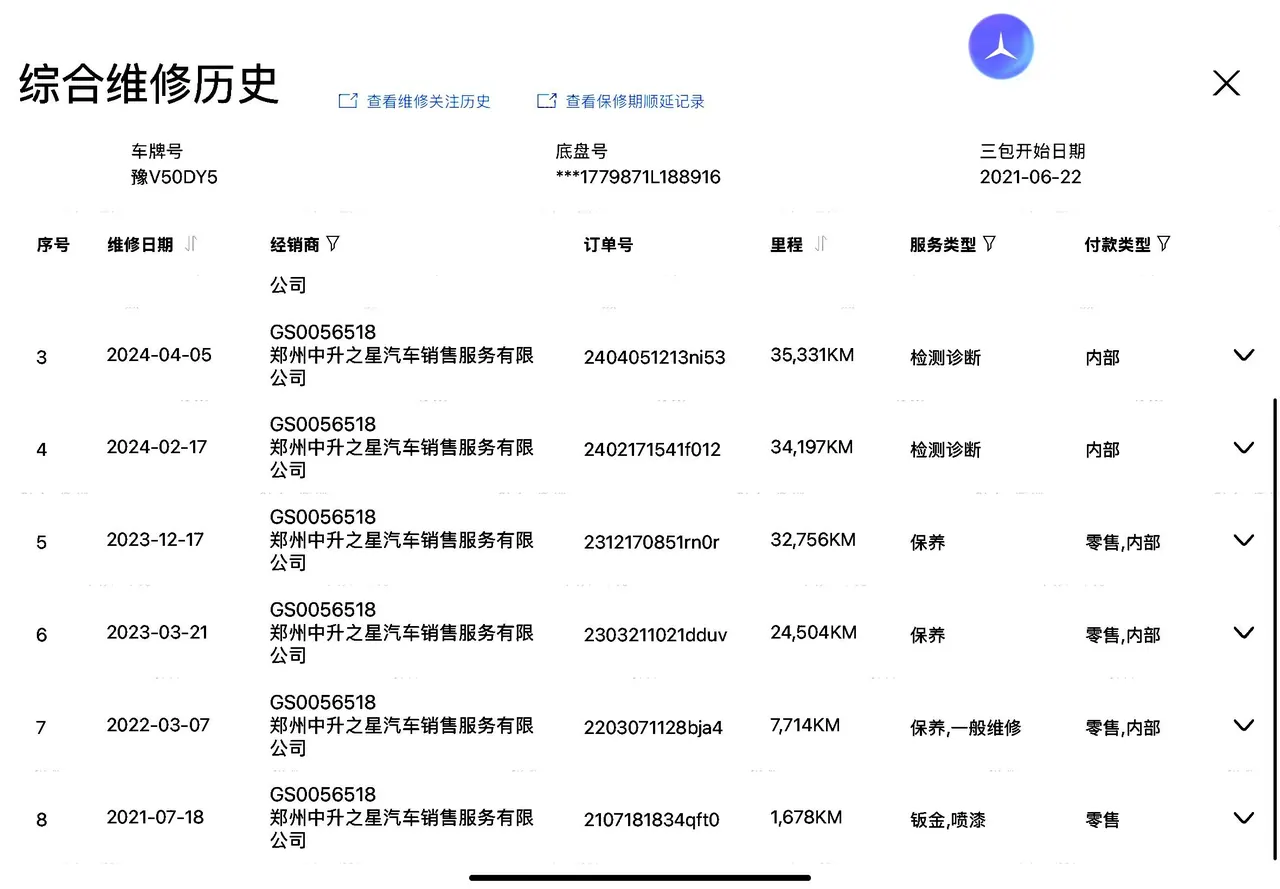Image resolution: width=1280 pixels, height=889 pixels.
Task: Click the external link icon beside 查看维修关注历史
Action: [x=348, y=101]
